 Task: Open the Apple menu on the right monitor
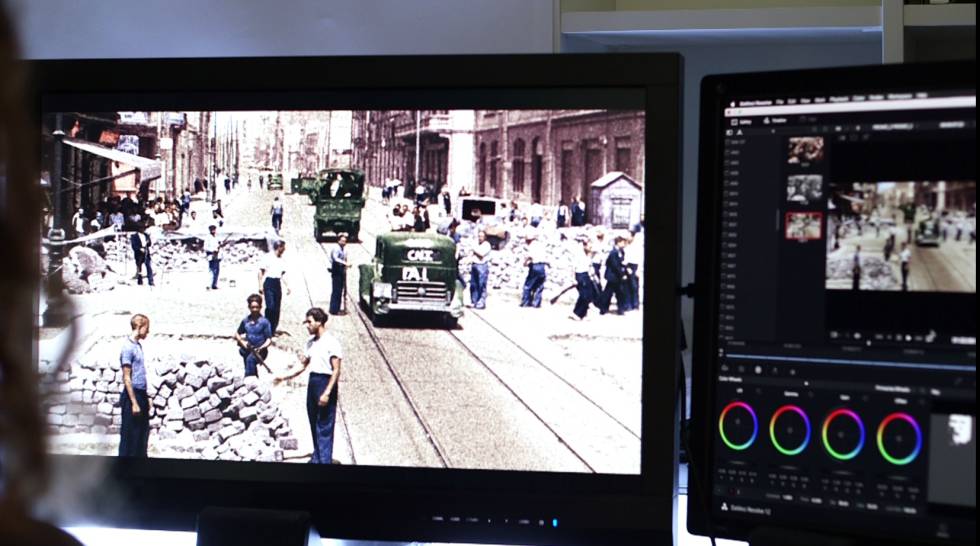732,104
